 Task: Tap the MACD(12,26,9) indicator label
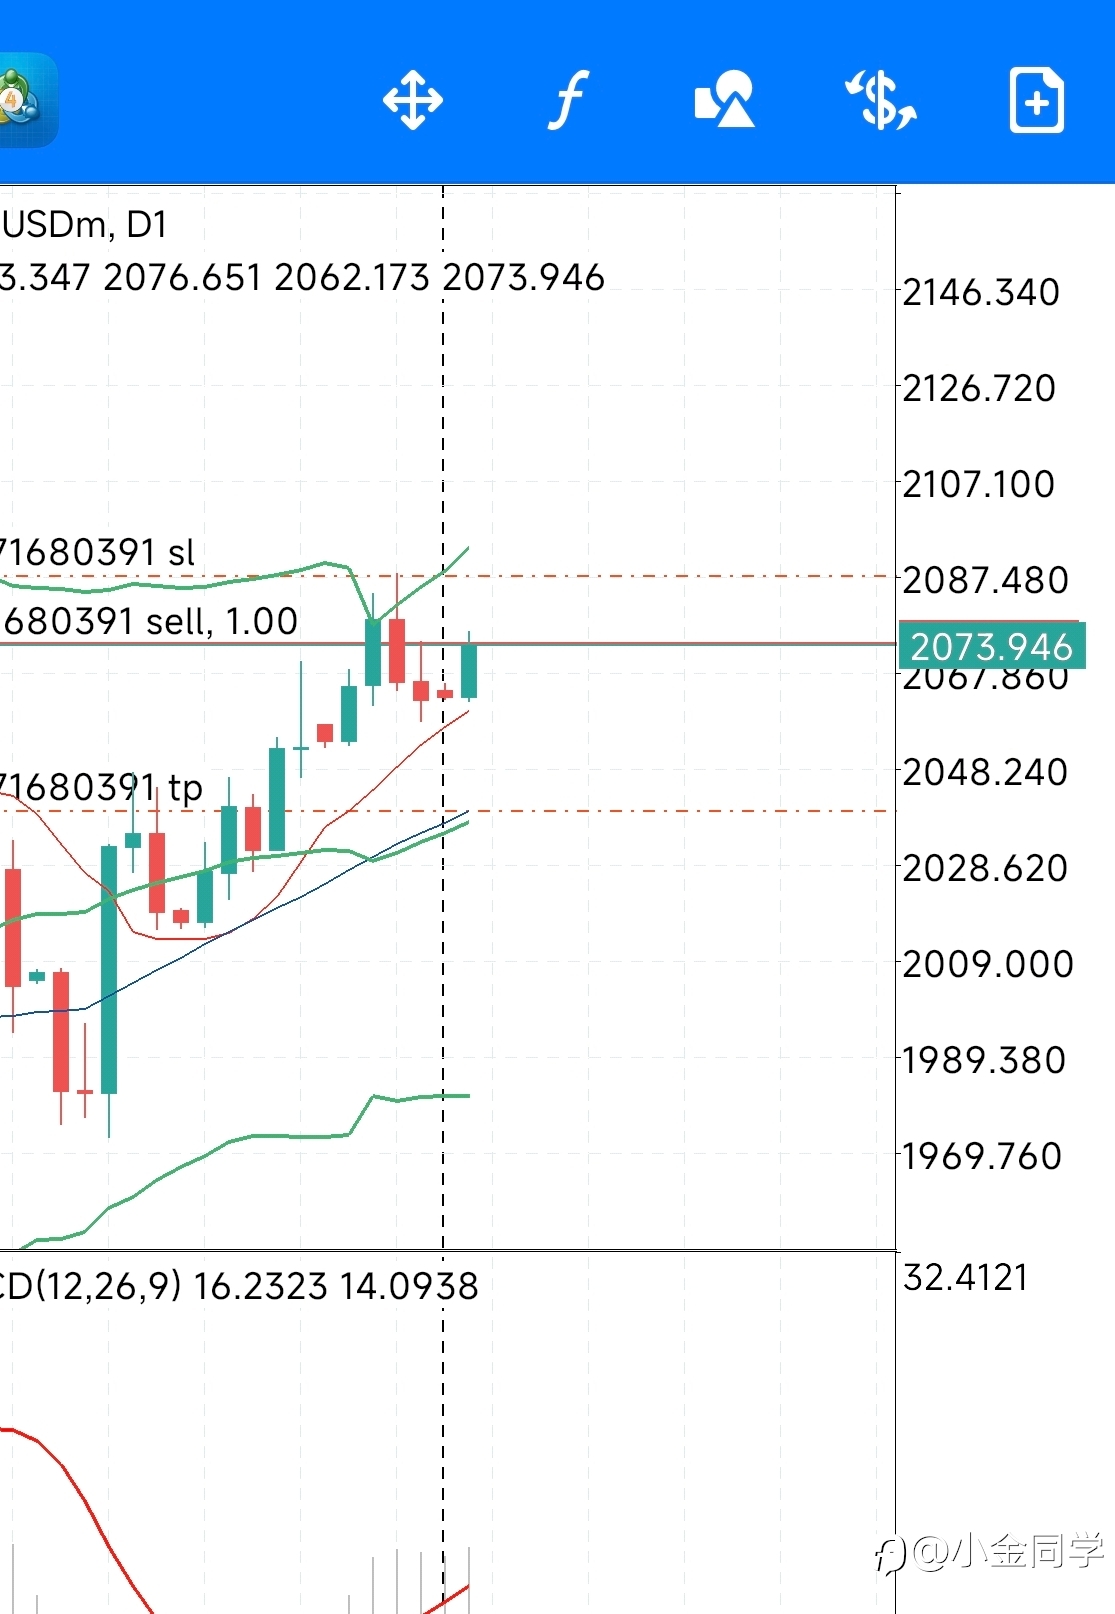[x=90, y=1285]
